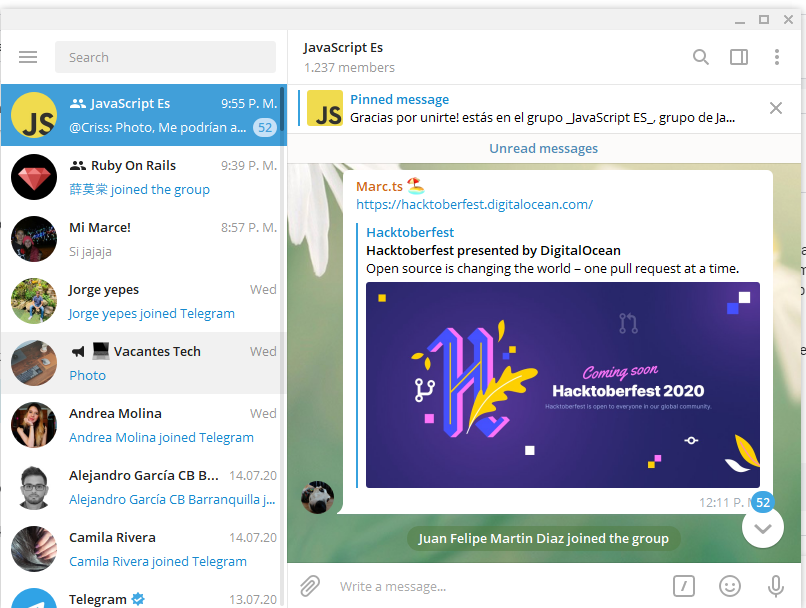Click the 52 unread badge in chat list
Viewport: 806px width, 608px height.
[x=265, y=127]
